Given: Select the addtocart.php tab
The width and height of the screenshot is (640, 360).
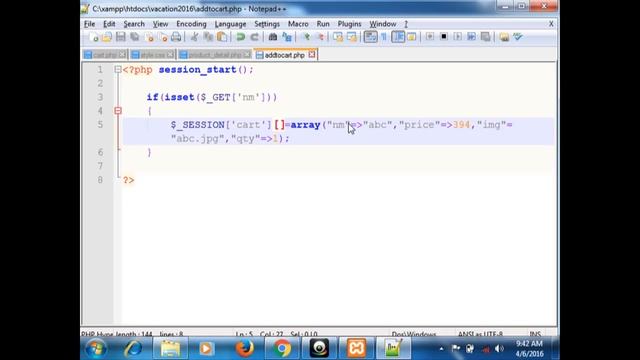Looking at the screenshot, I should pos(284,55).
